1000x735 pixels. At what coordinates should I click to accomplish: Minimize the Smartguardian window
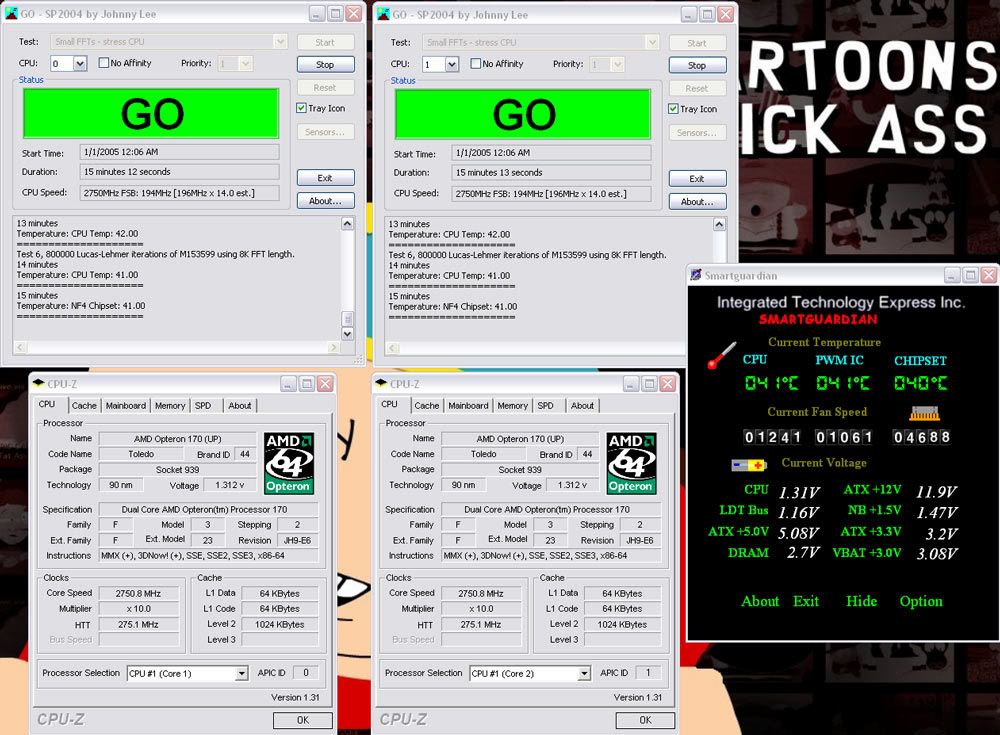952,275
